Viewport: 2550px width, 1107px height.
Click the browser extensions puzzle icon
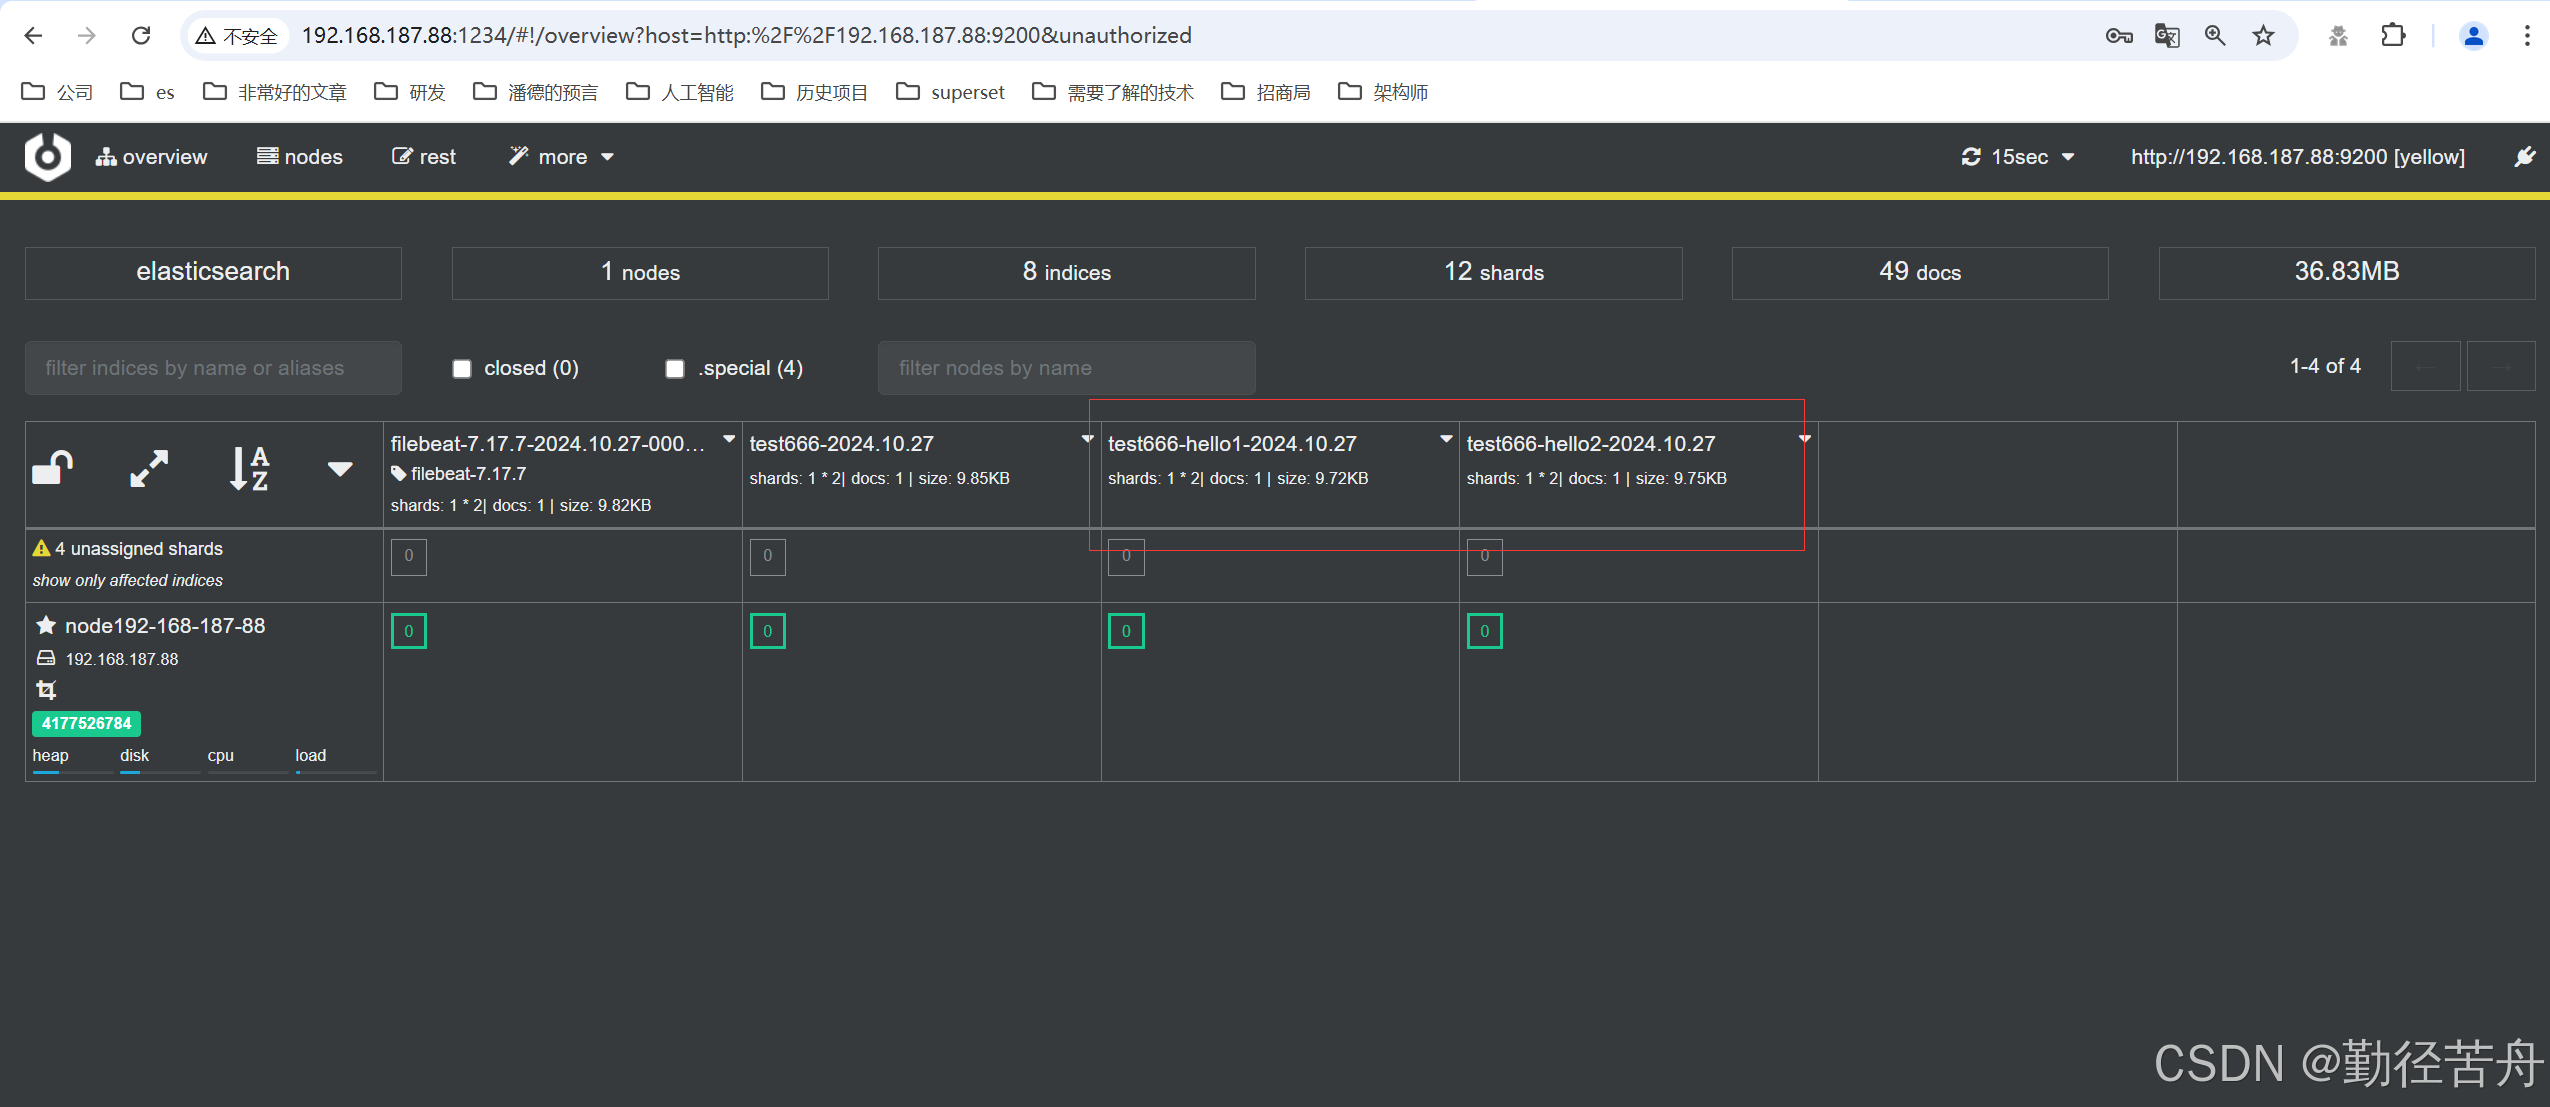coord(2393,36)
